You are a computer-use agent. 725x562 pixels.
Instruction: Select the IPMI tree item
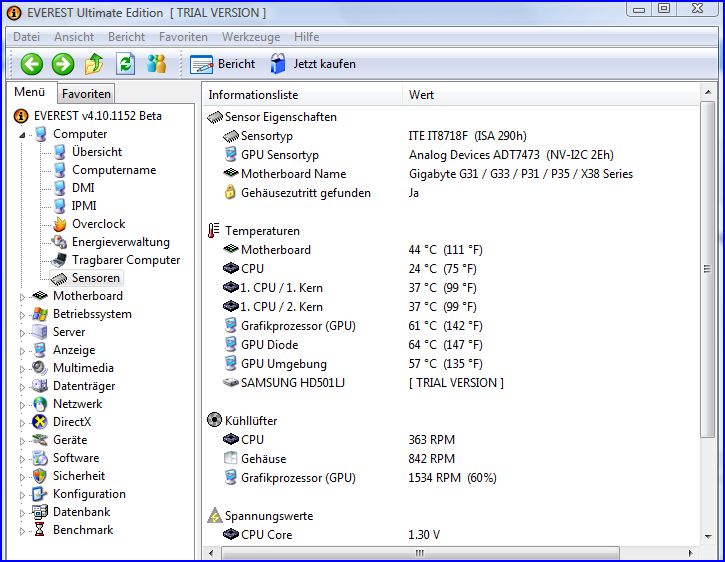84,206
